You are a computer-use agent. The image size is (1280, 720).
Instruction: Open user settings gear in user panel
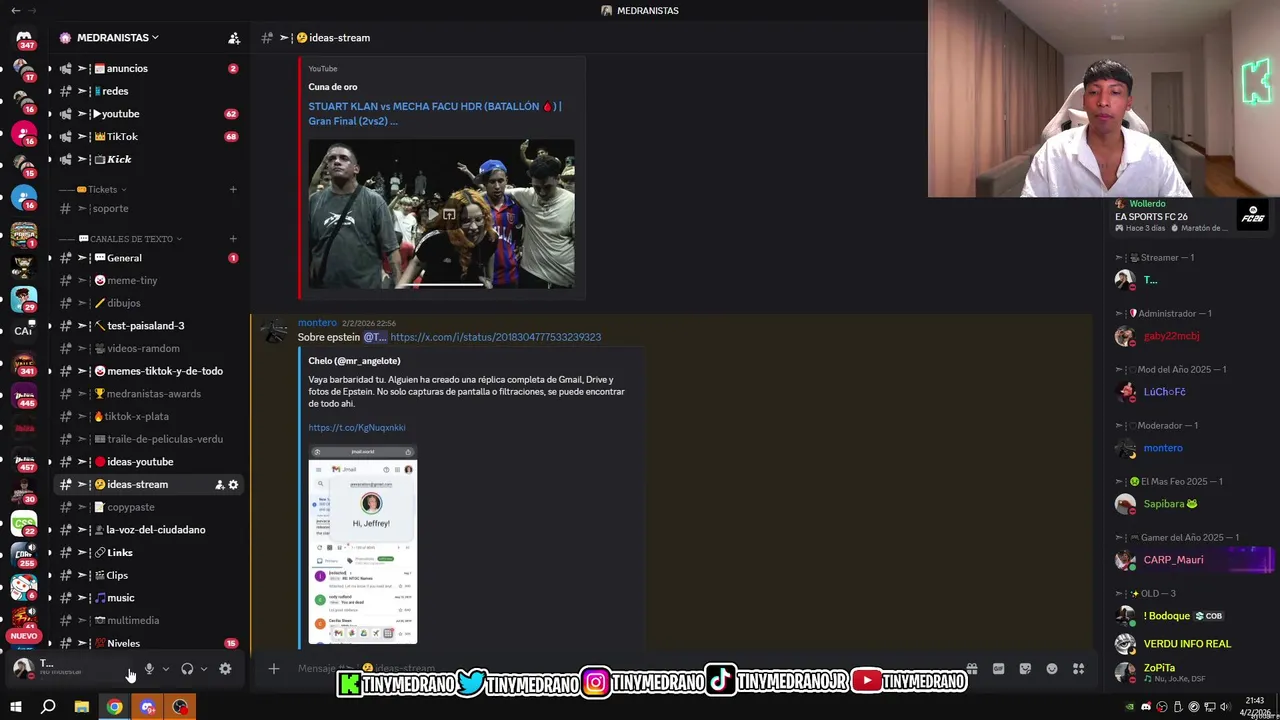click(225, 669)
